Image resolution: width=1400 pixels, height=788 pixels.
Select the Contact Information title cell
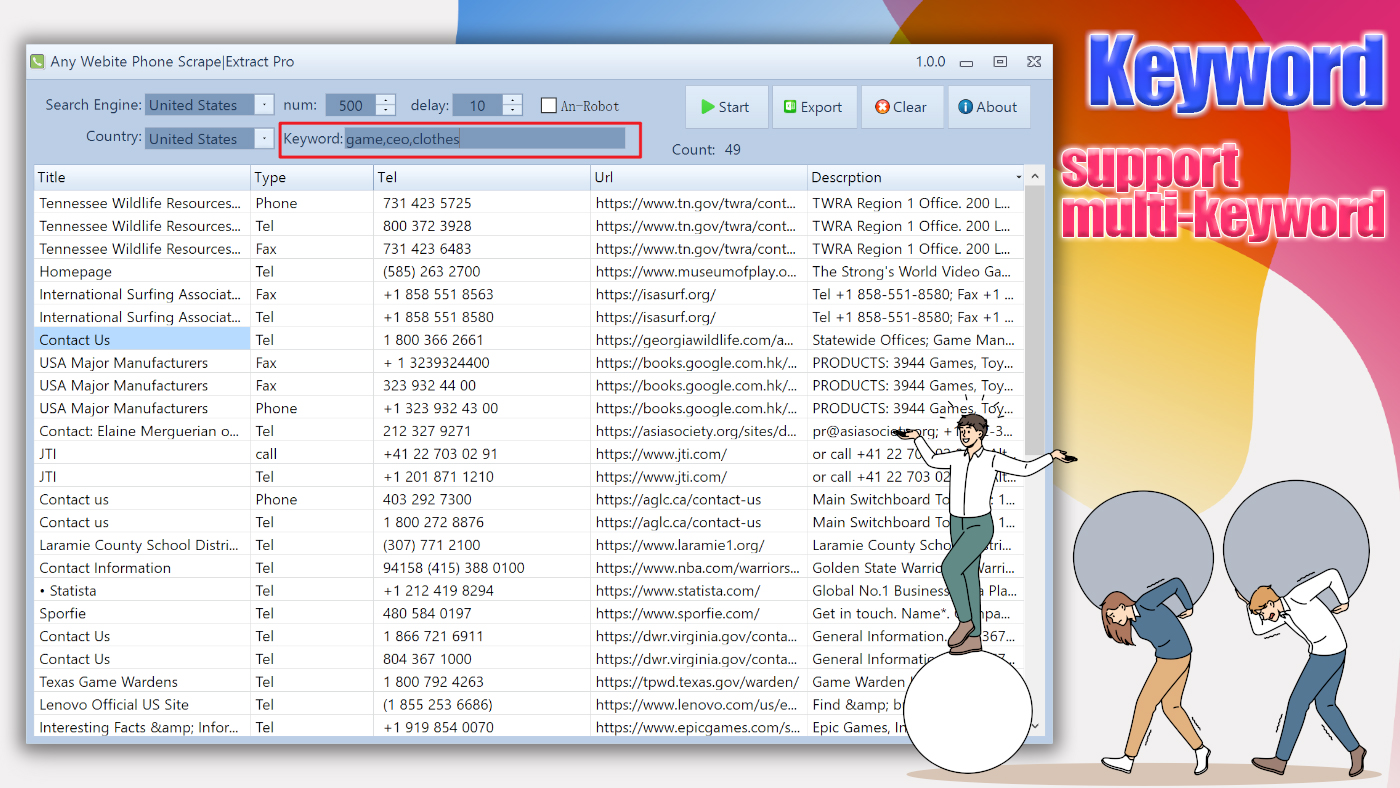point(142,568)
